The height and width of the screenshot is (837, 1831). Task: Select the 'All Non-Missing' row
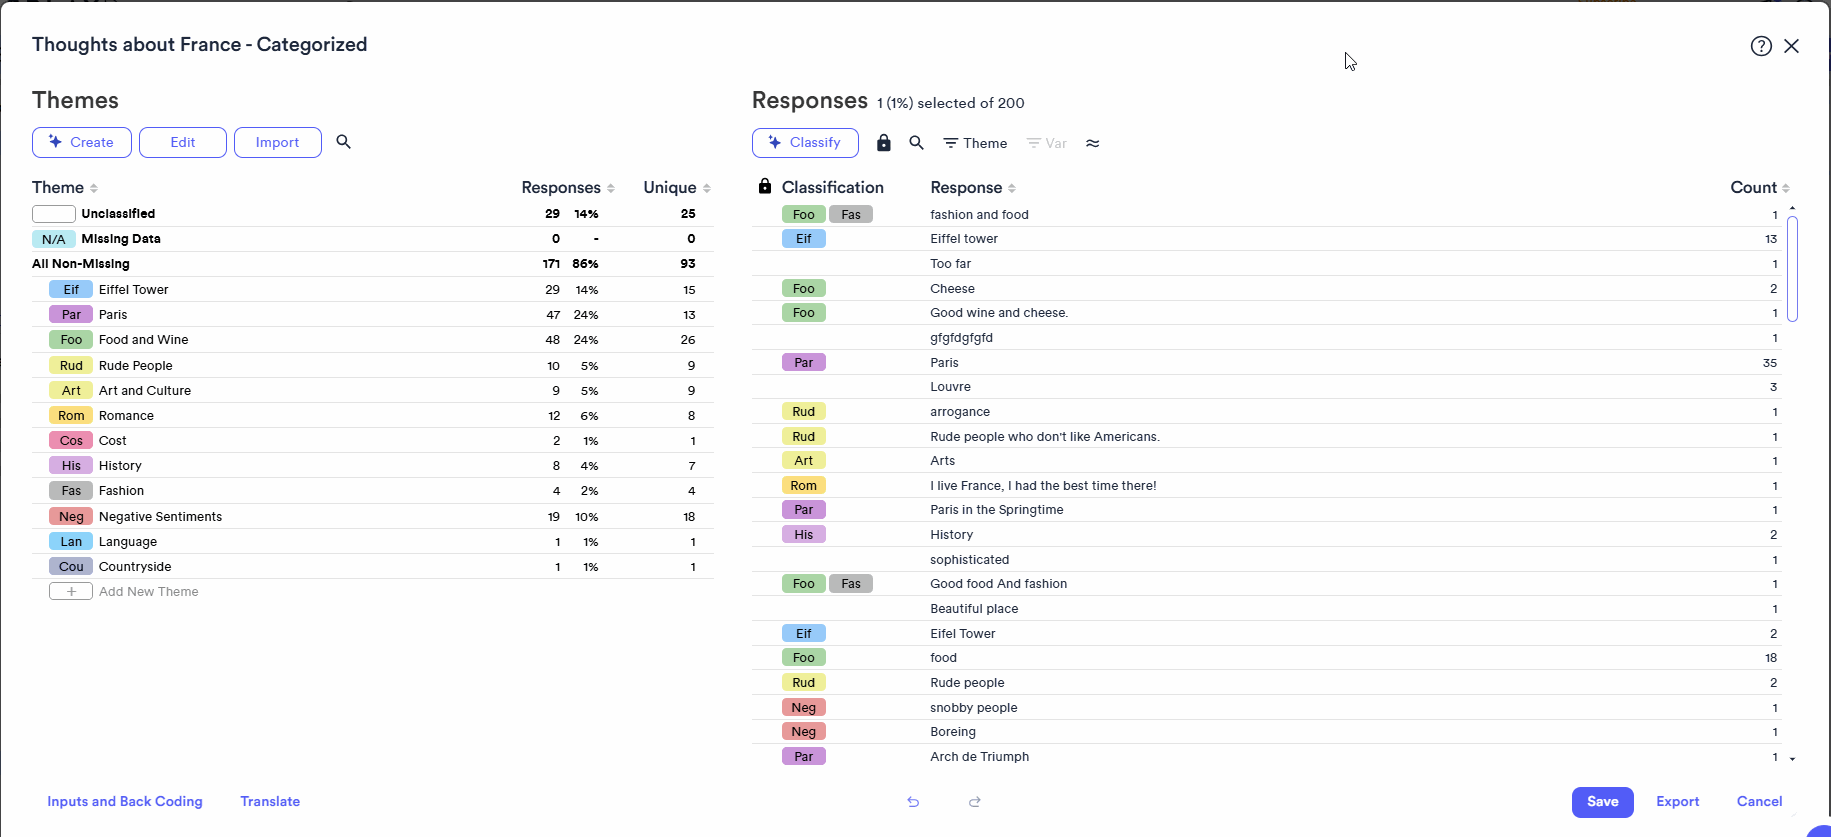click(x=372, y=264)
